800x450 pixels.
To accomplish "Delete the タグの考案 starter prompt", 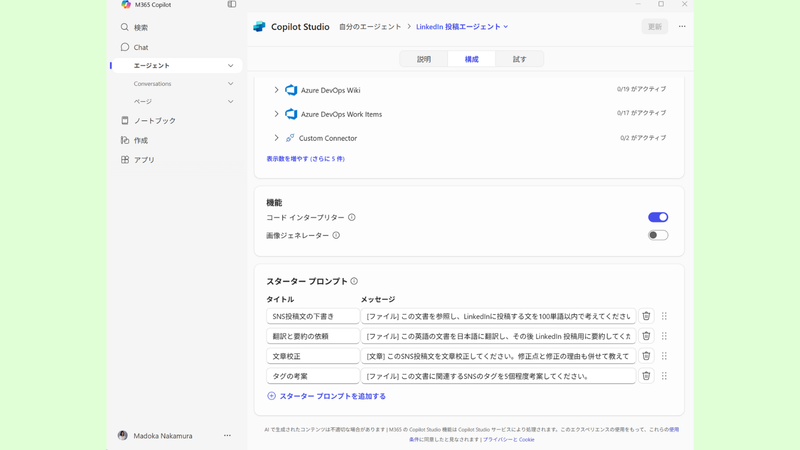I will [x=646, y=376].
